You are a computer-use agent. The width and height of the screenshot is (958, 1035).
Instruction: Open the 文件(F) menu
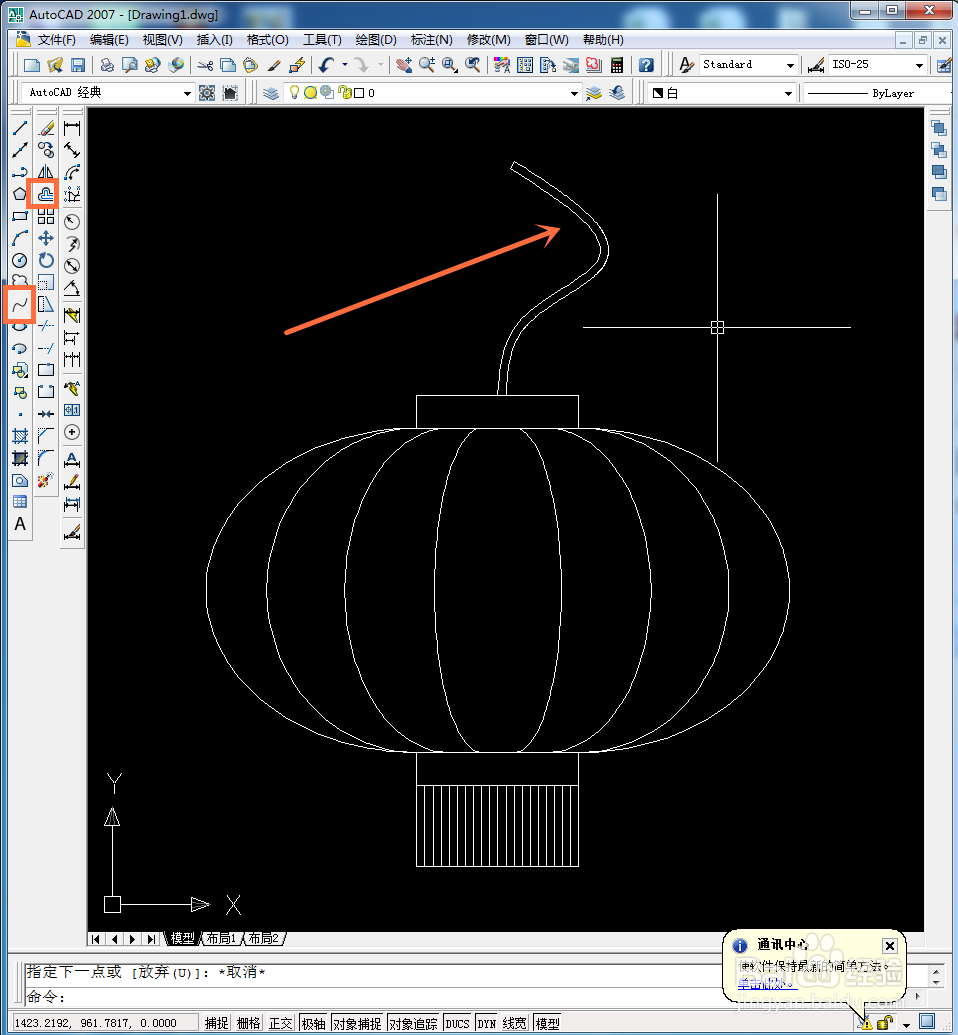click(56, 40)
